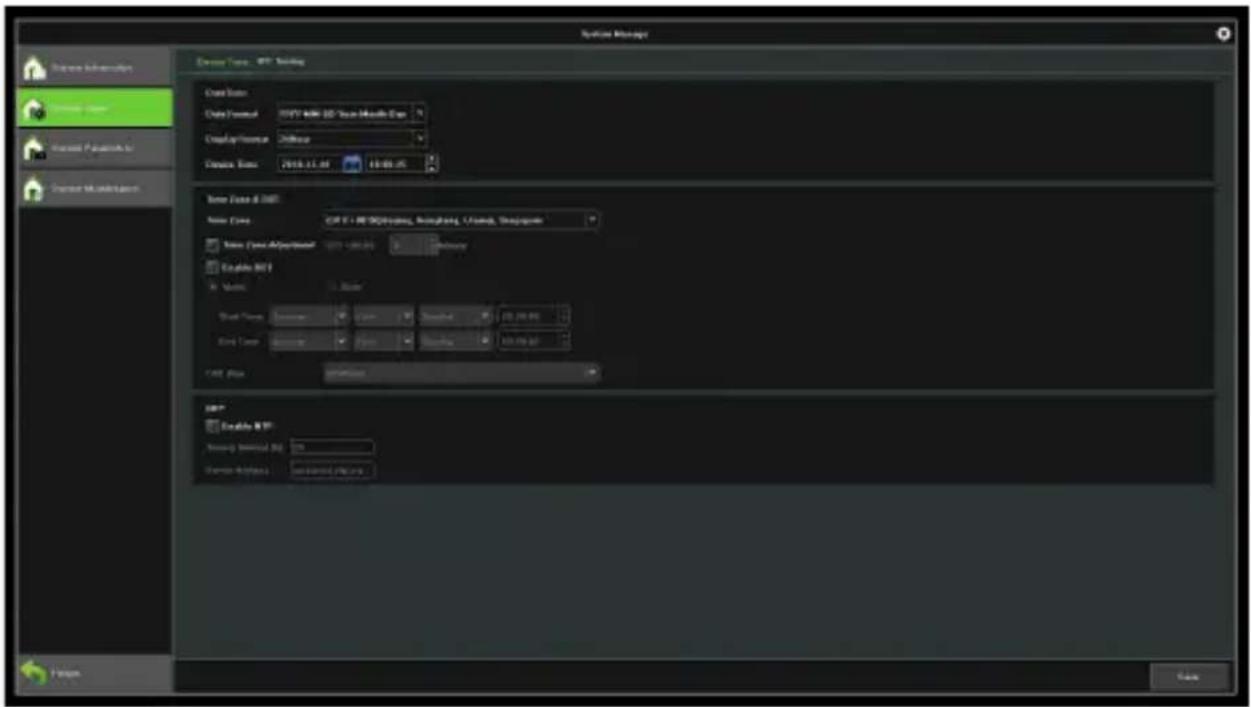Click the Start Time clock spinner field
The width and height of the screenshot is (1251, 707).
[x=534, y=316]
